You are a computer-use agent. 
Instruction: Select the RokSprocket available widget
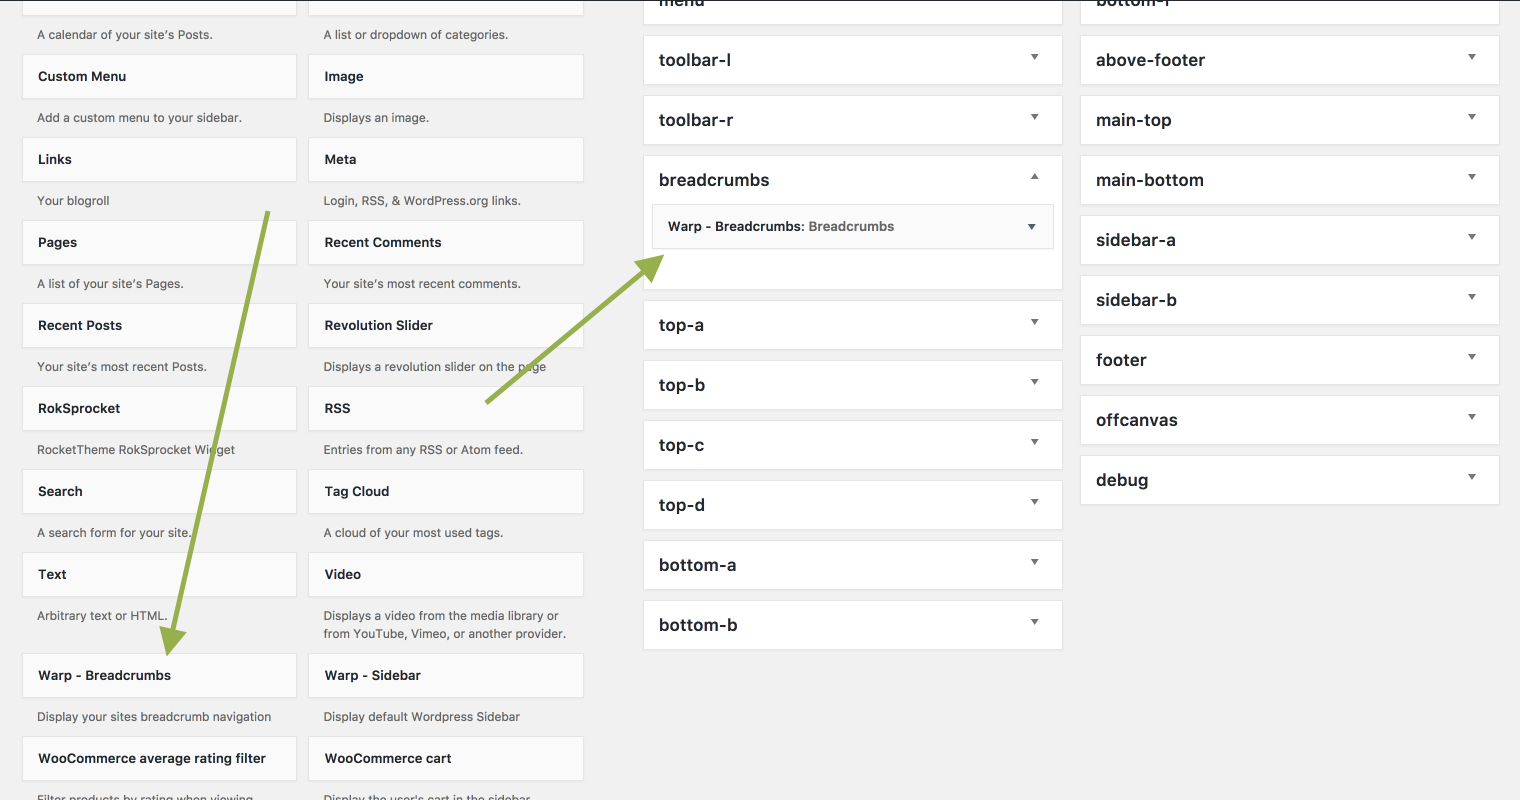pos(159,408)
